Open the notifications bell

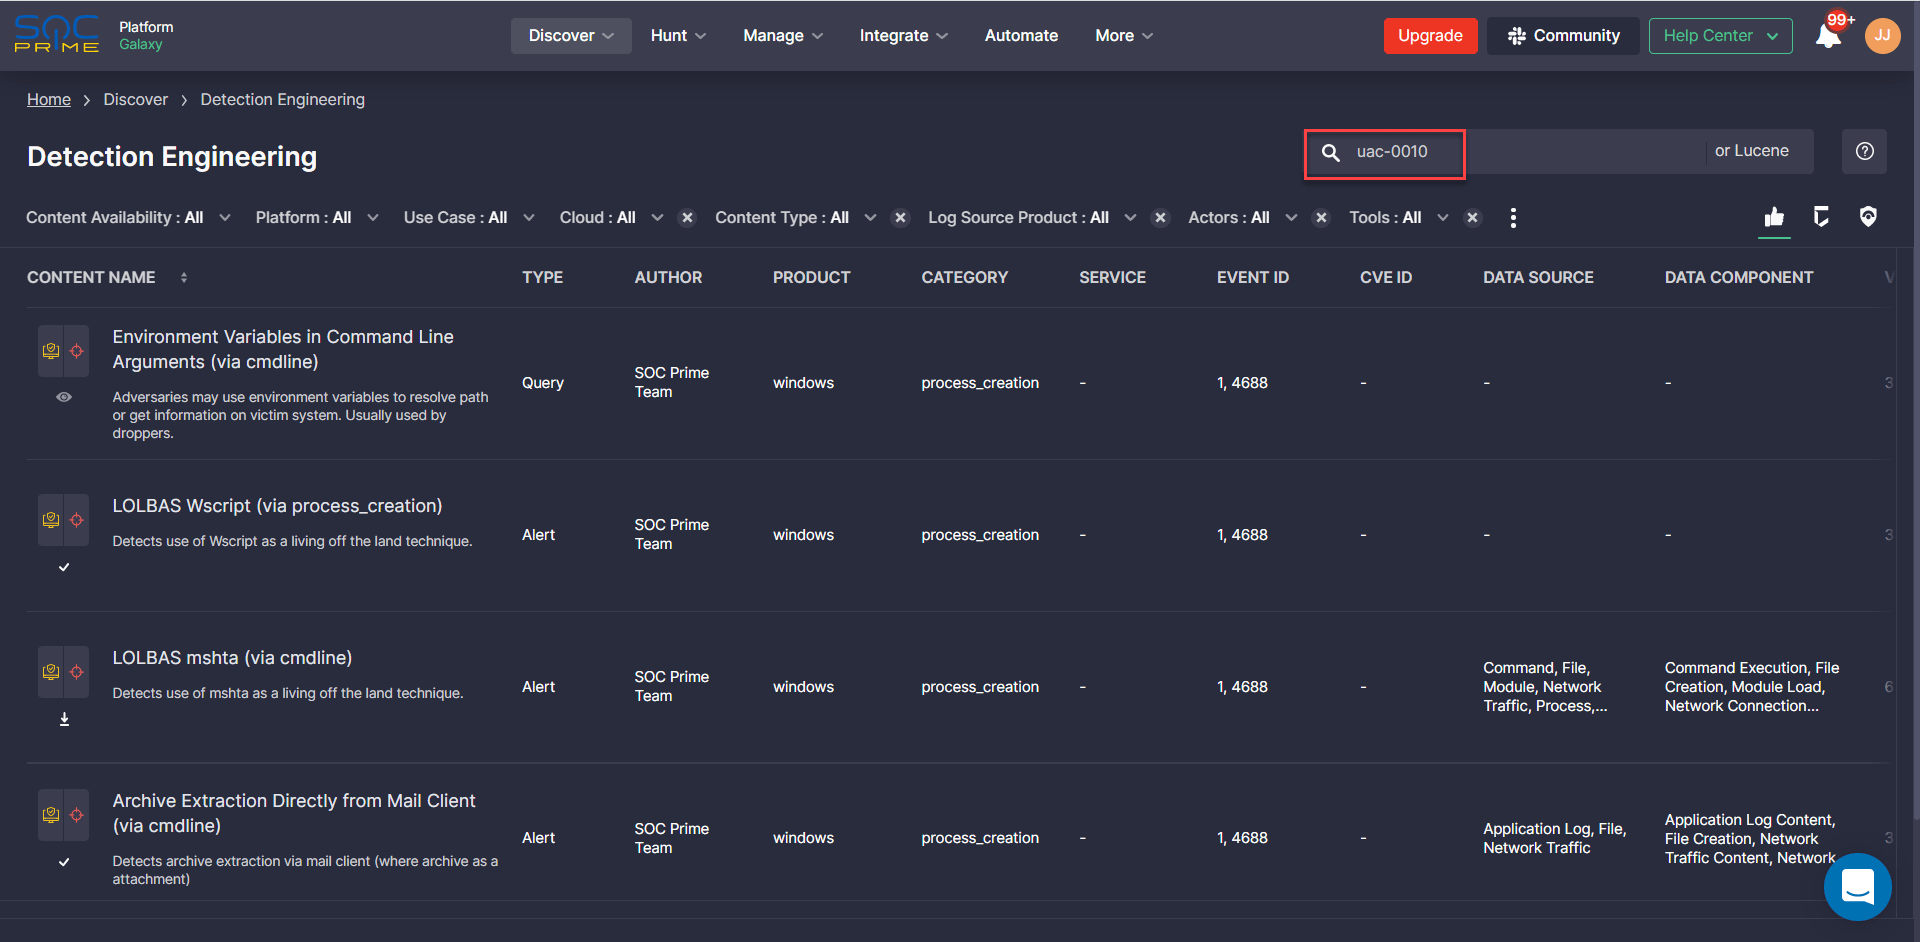[x=1828, y=36]
